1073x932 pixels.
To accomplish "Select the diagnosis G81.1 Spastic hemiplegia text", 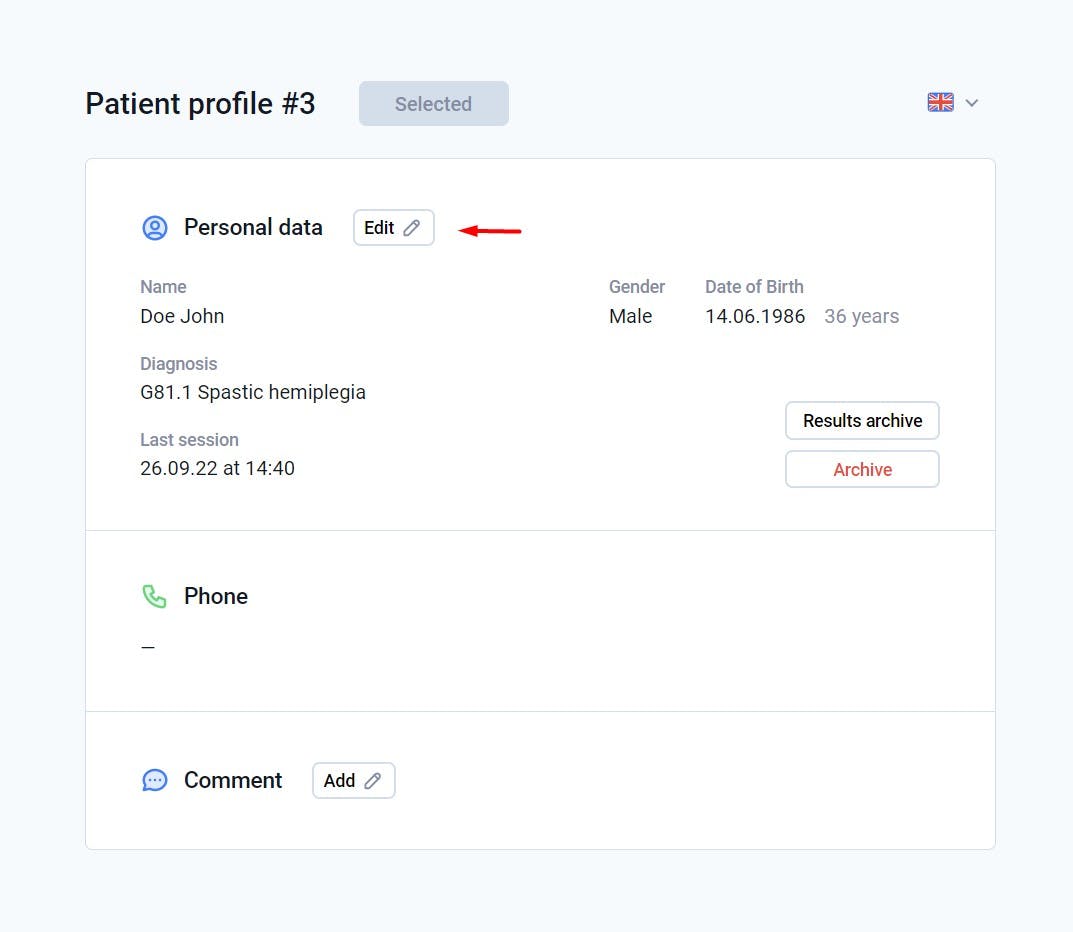I will click(x=253, y=392).
